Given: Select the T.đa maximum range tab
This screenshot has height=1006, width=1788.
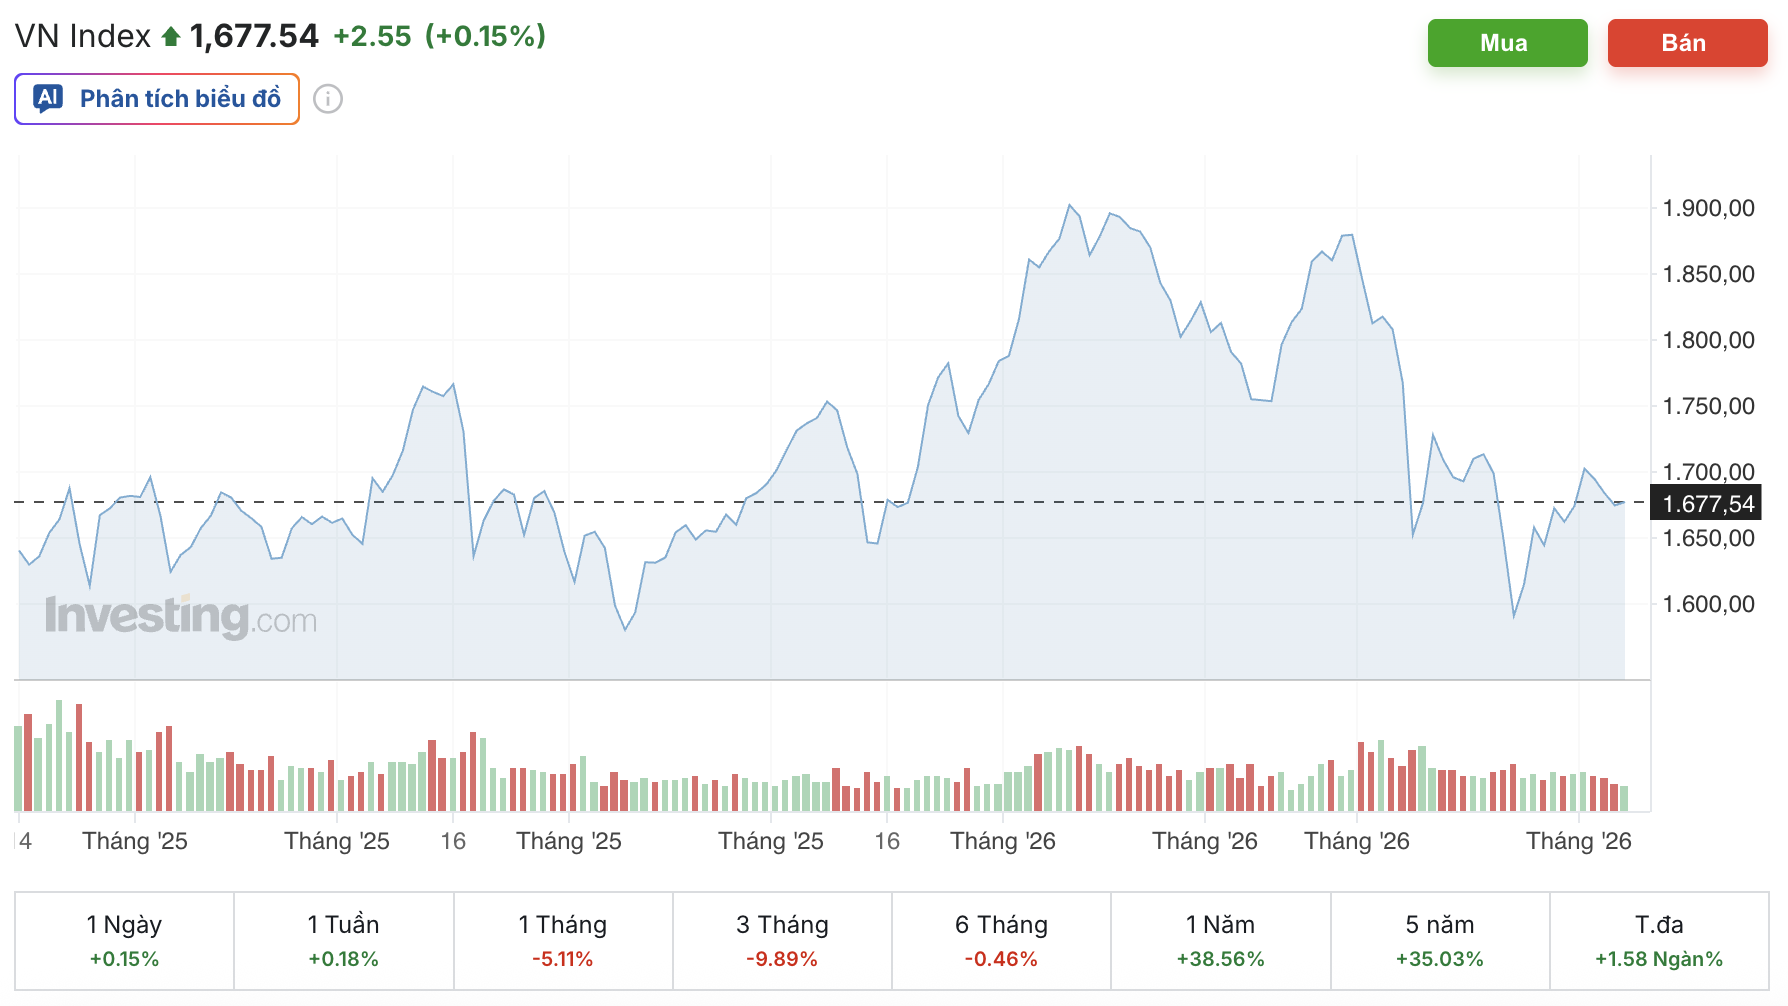Looking at the screenshot, I should pyautogui.click(x=1659, y=940).
